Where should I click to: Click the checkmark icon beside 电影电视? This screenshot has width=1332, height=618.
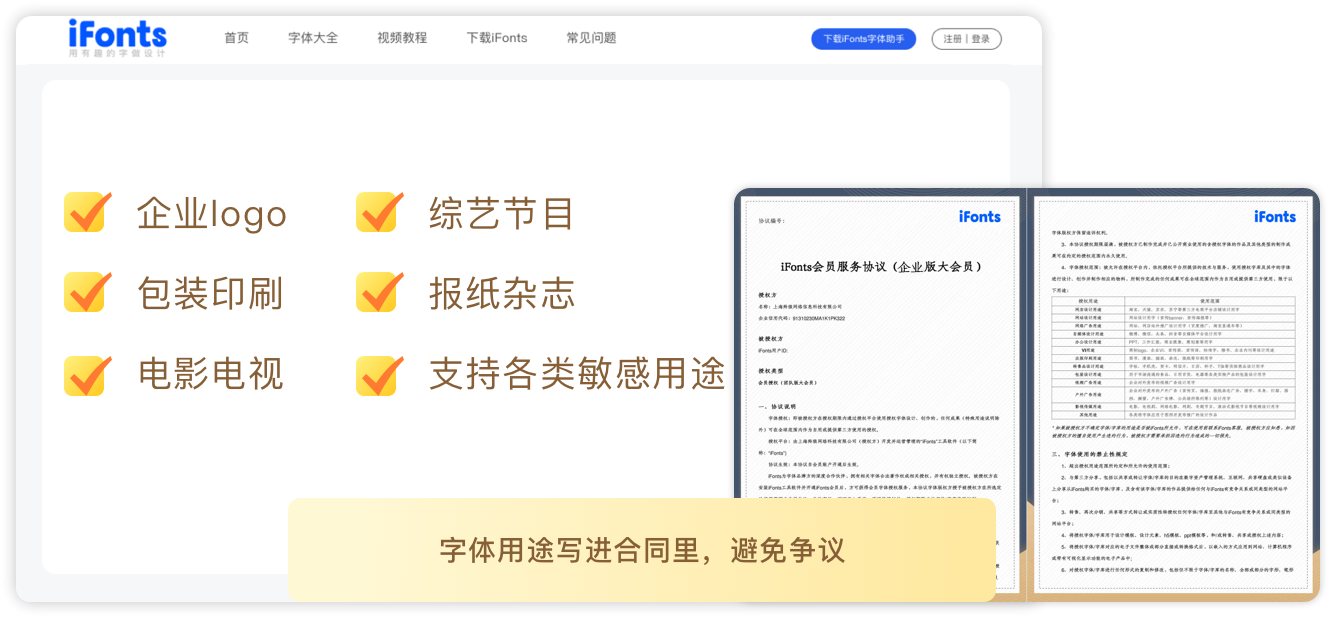[x=88, y=374]
